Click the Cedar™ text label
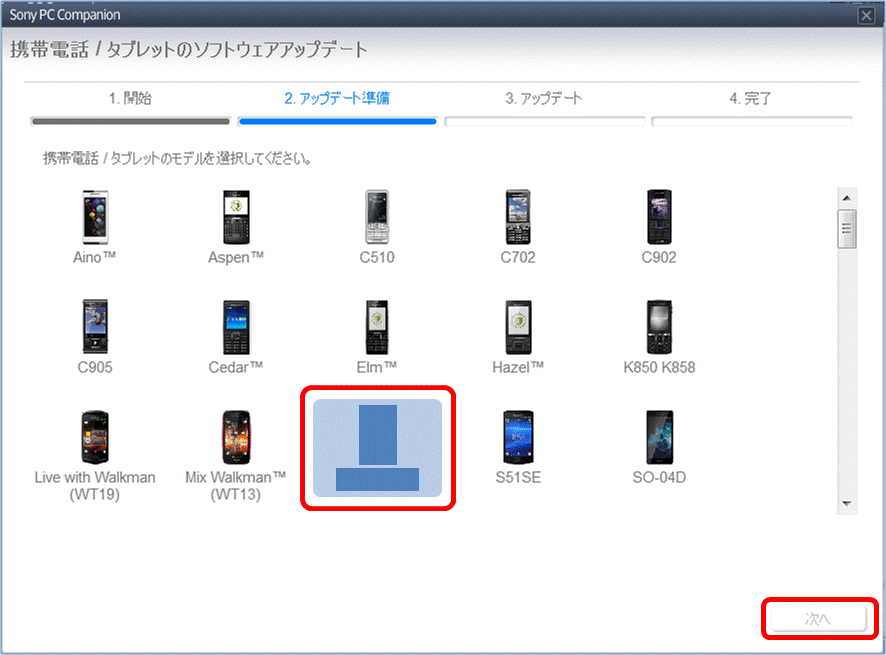 (236, 367)
